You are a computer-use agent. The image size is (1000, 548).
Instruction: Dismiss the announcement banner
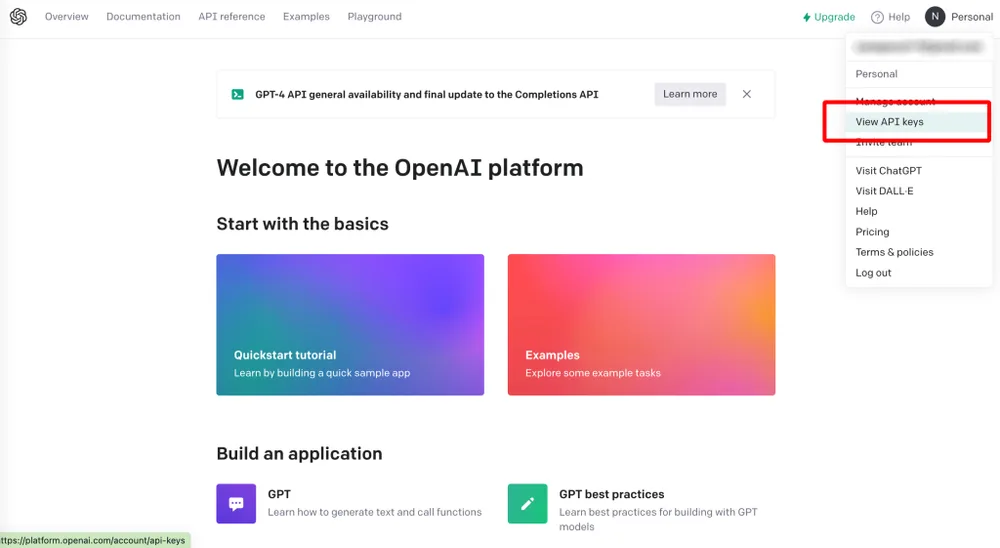[x=746, y=94]
